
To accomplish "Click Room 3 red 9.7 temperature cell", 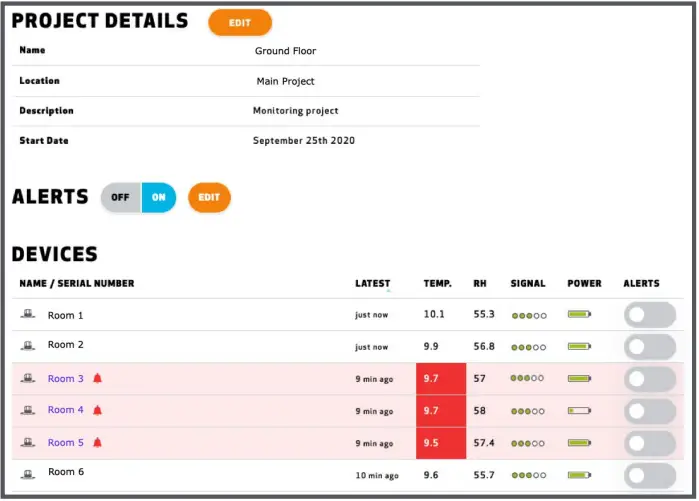I will (441, 379).
